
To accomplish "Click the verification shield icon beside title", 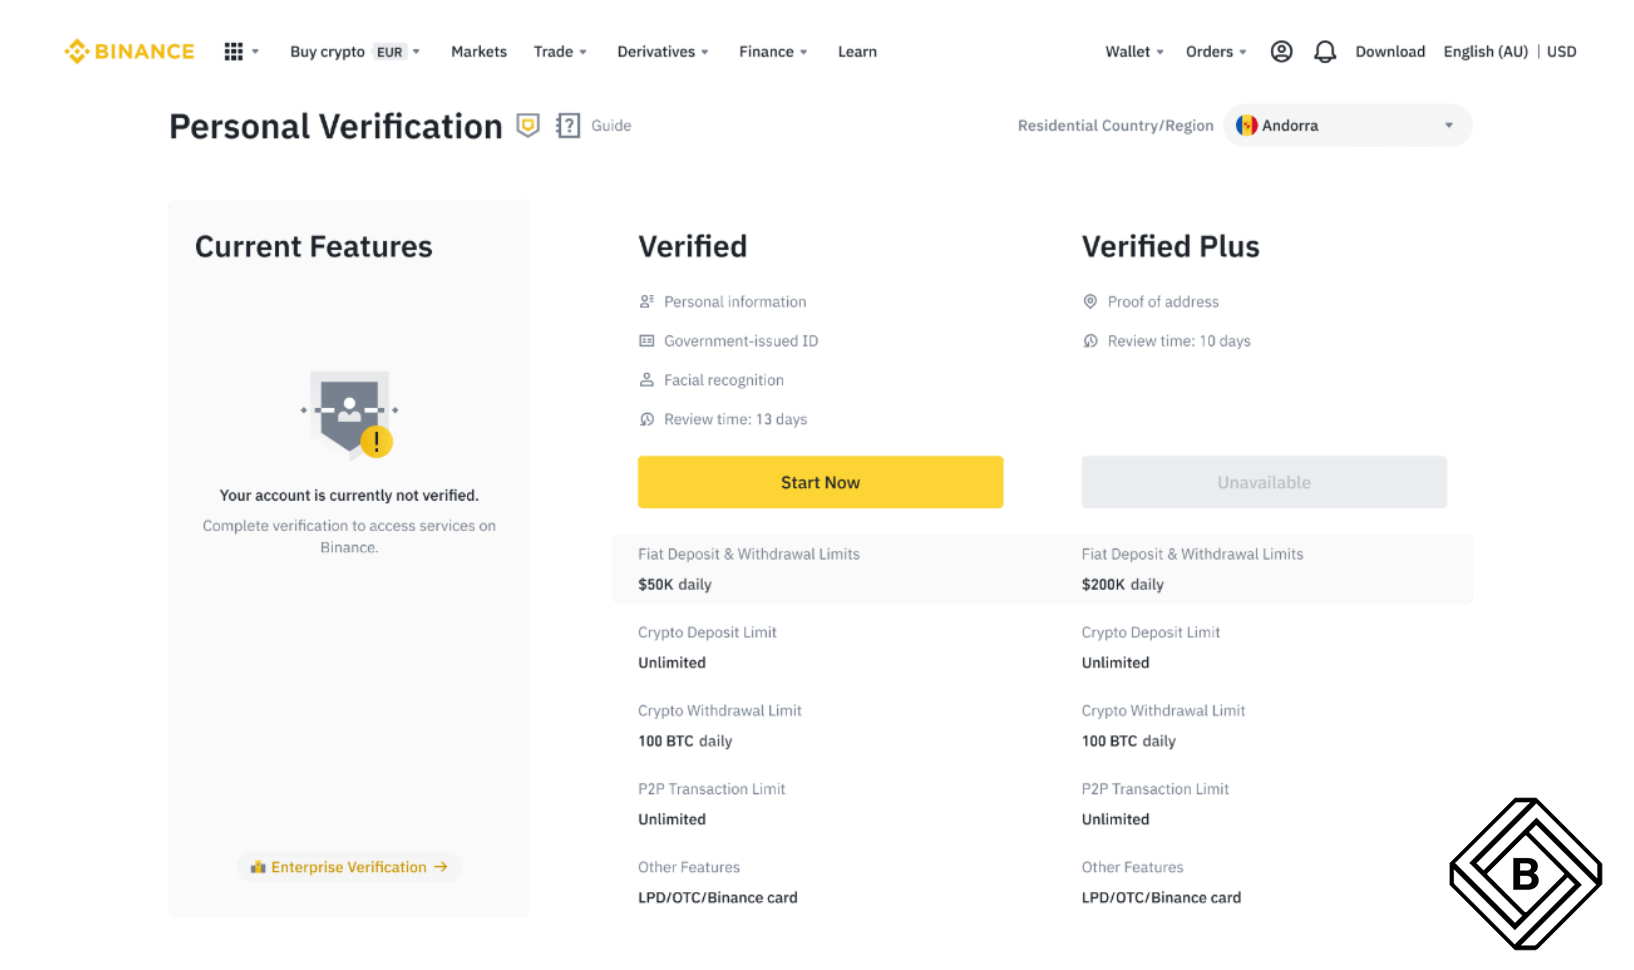I will pyautogui.click(x=528, y=125).
